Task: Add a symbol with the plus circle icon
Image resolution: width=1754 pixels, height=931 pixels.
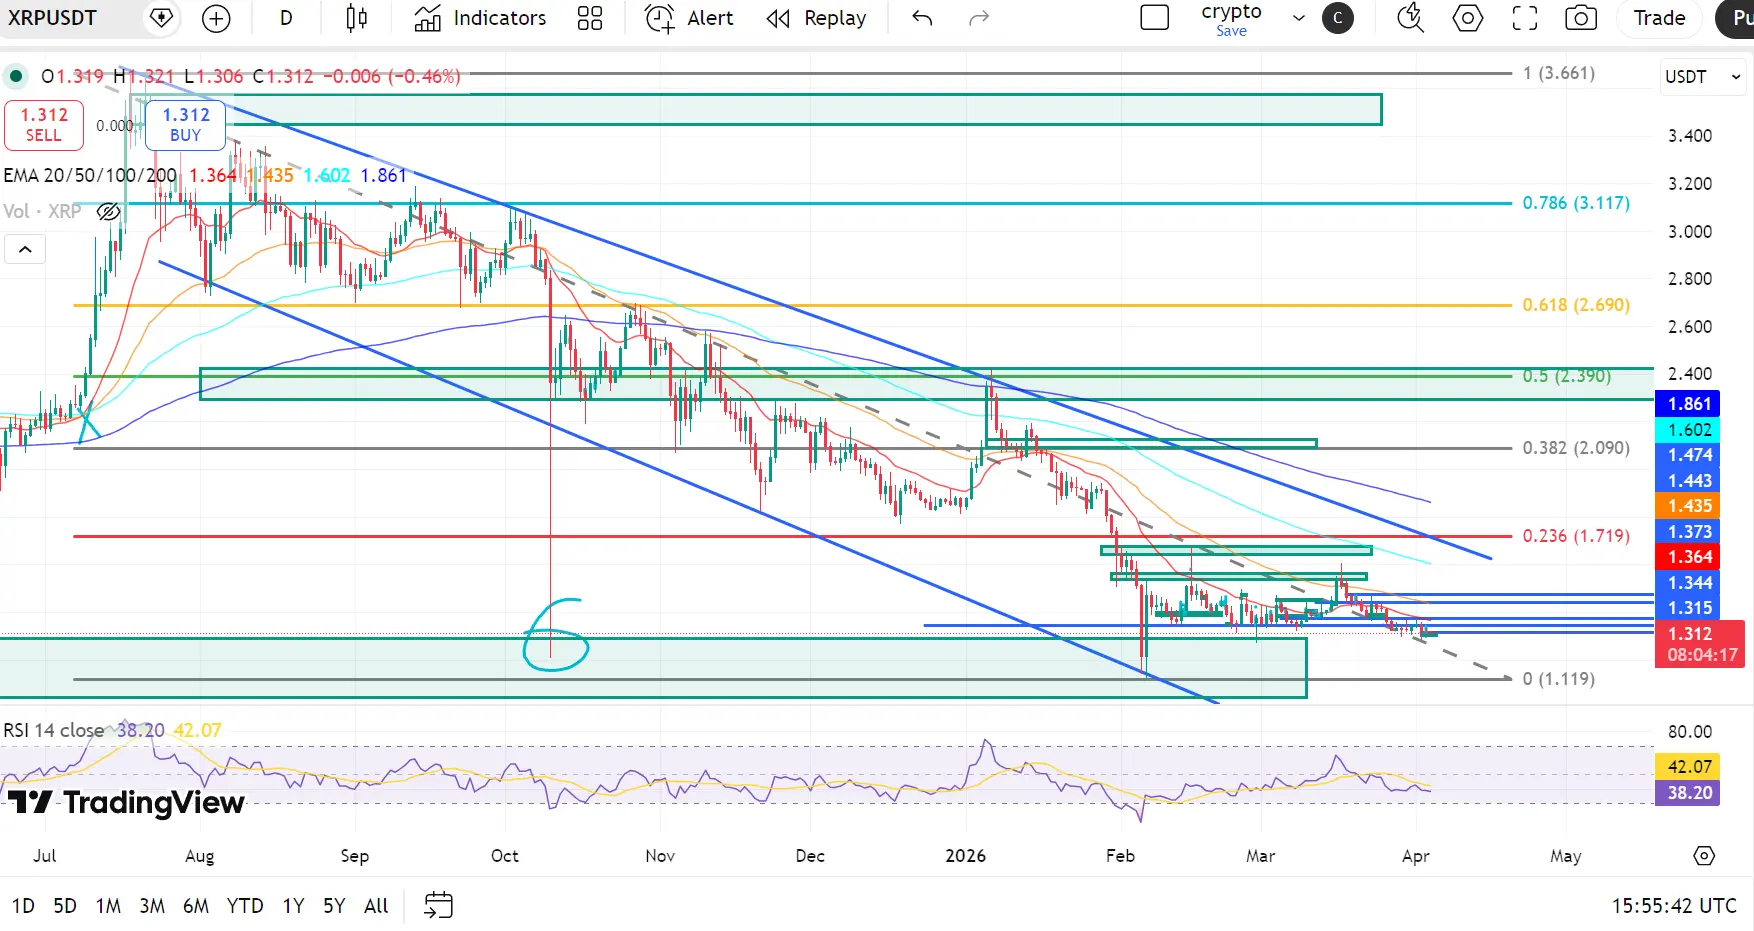Action: [216, 18]
